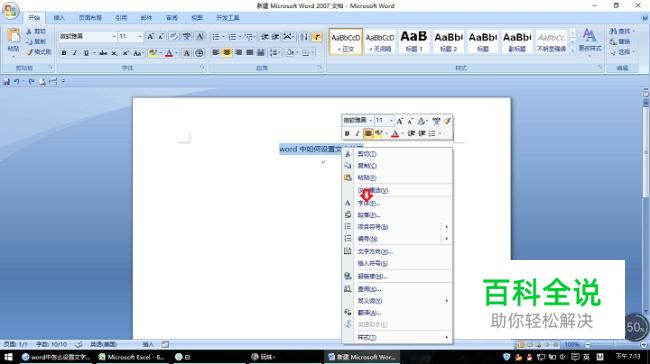This screenshot has width=650, height=364.
Task: Click the Copy button in the ribbon
Action: 36,41
